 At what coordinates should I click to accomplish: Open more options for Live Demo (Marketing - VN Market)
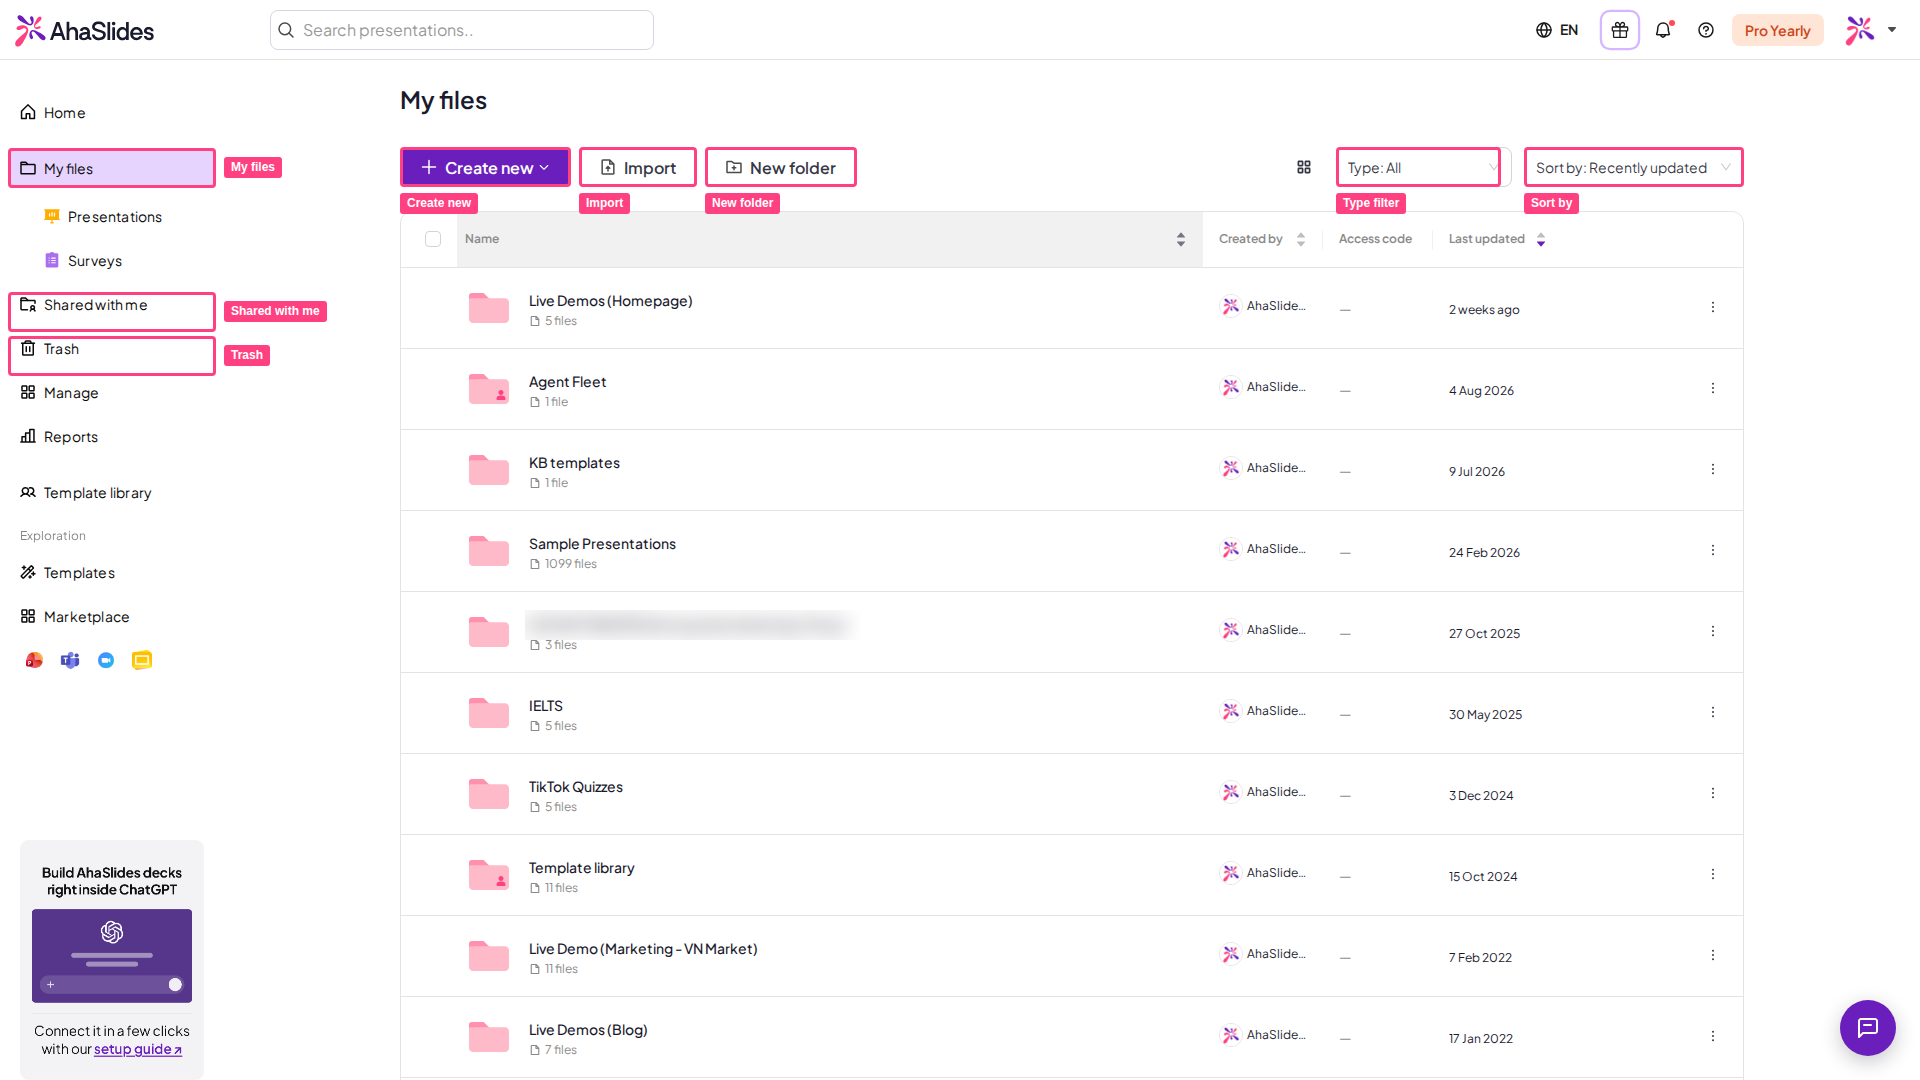[1712, 955]
